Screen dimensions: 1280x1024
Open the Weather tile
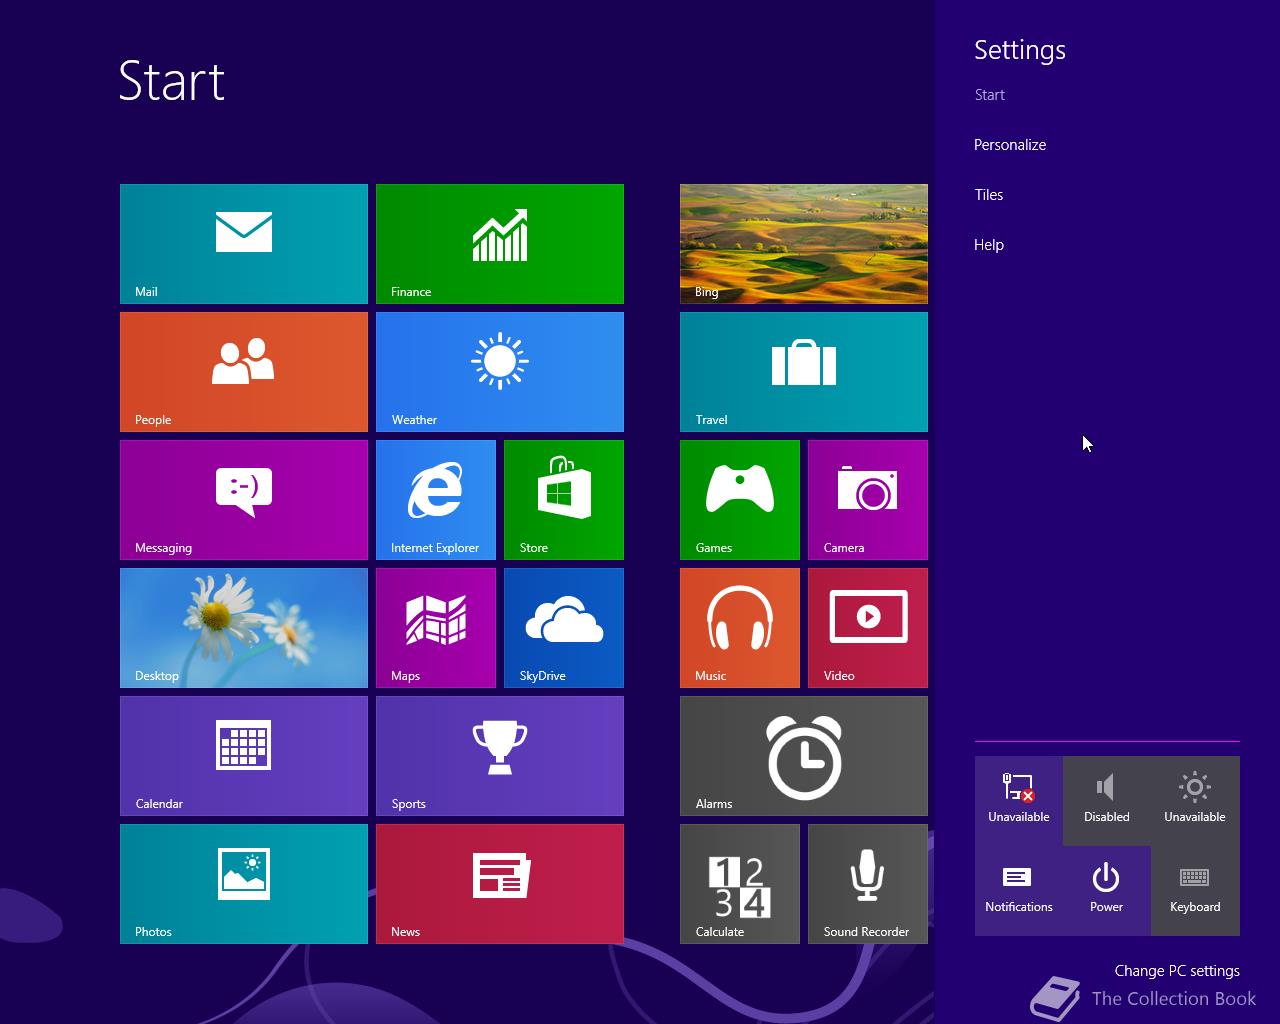[500, 372]
